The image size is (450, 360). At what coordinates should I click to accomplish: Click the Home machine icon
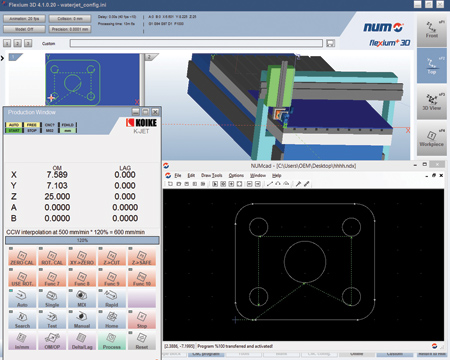(112, 319)
